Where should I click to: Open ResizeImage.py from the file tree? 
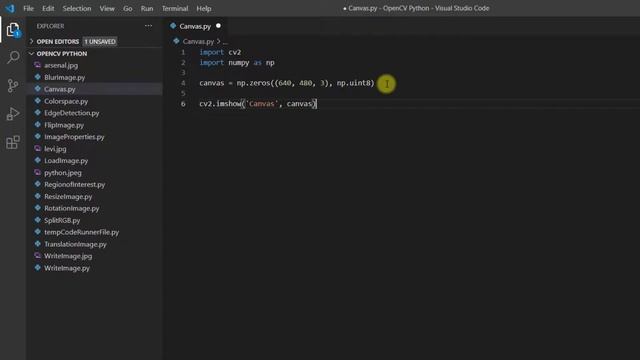click(68, 196)
